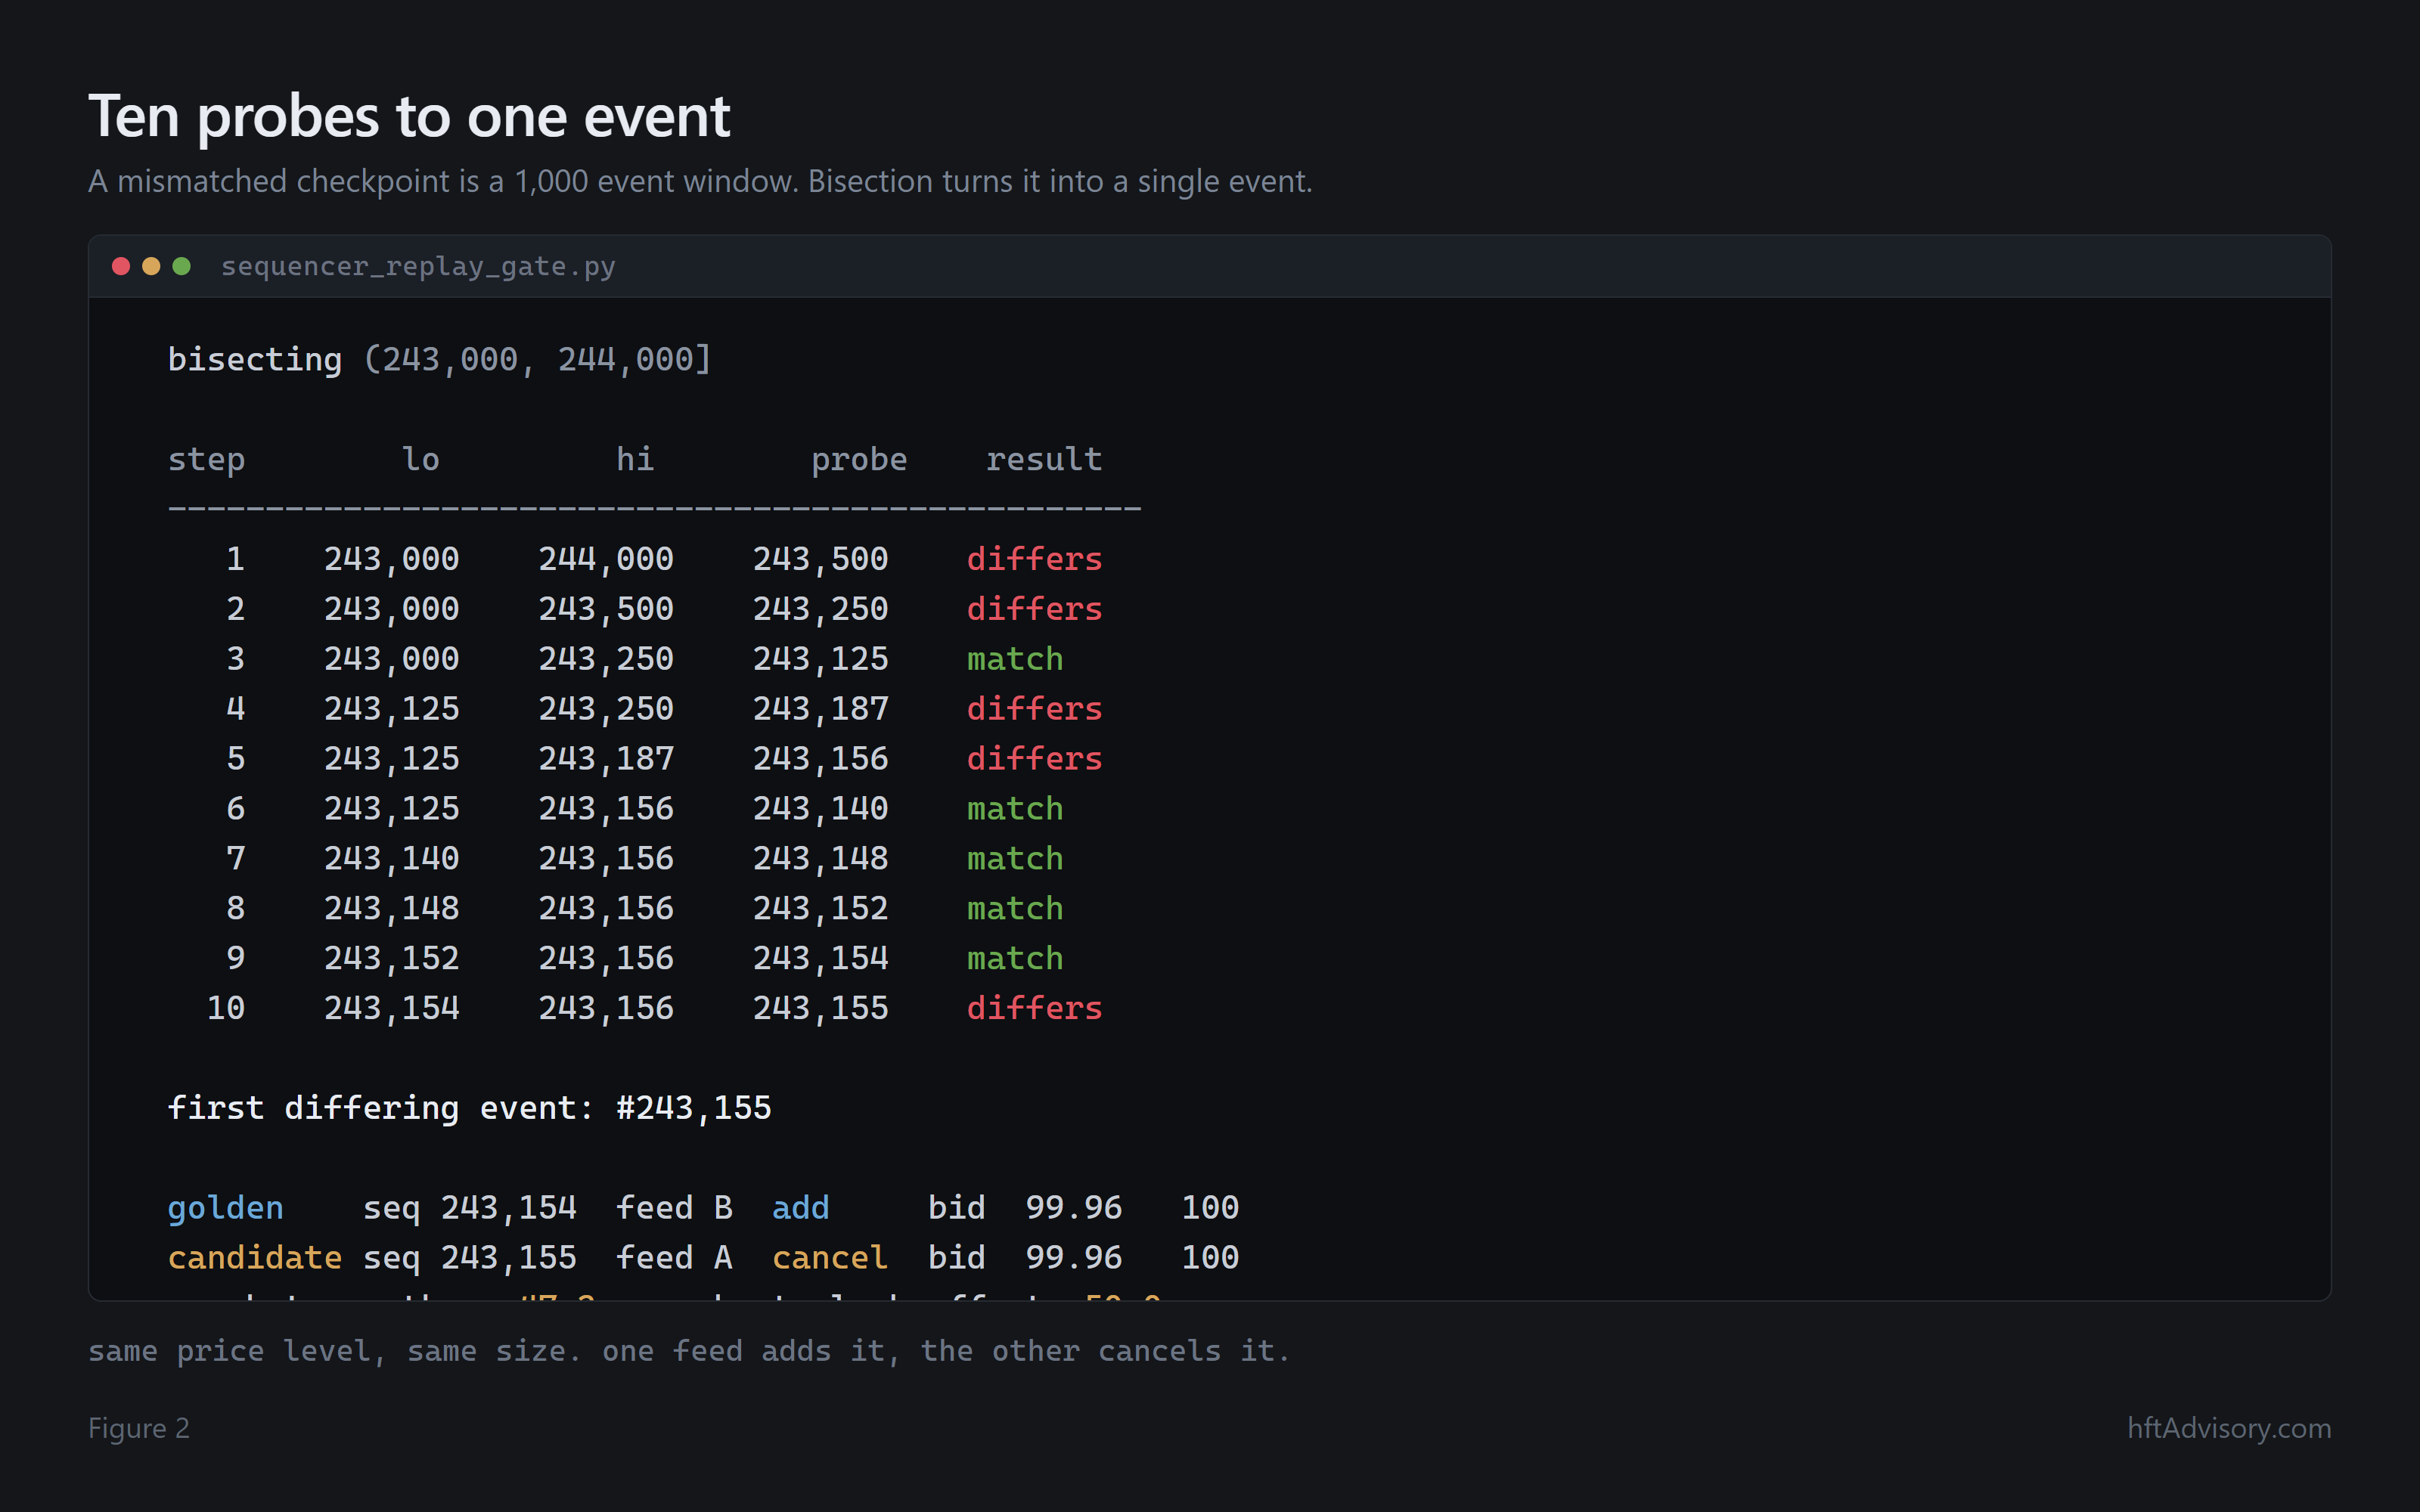Click the 'differs' result in step 10 row

click(x=1034, y=1009)
